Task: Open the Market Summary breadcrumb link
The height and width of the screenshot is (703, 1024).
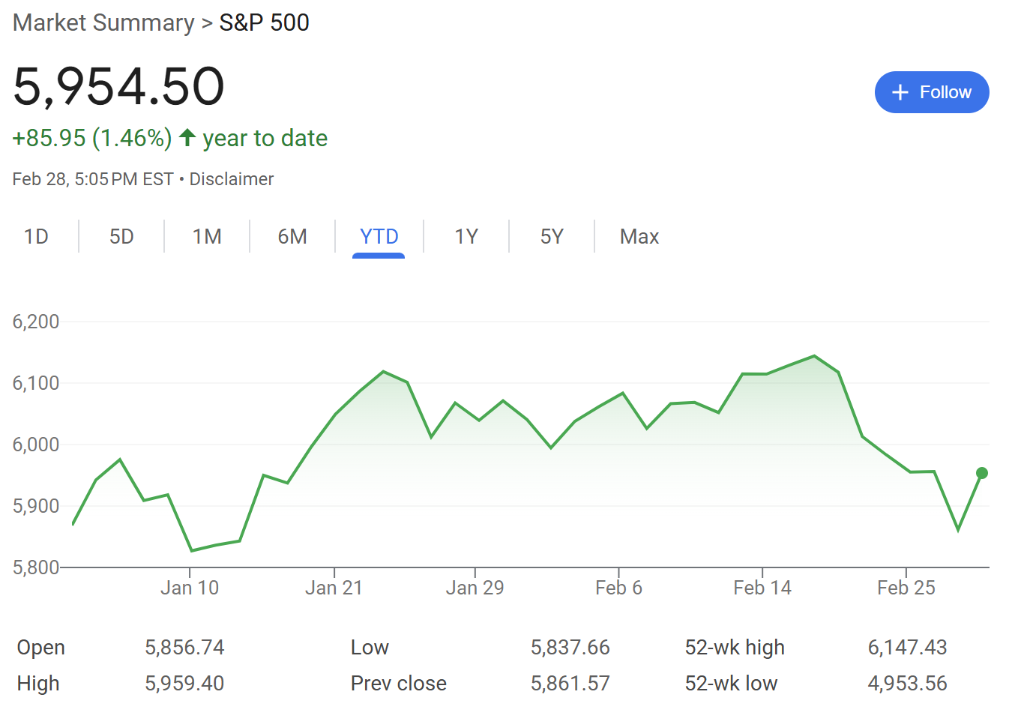Action: tap(103, 23)
